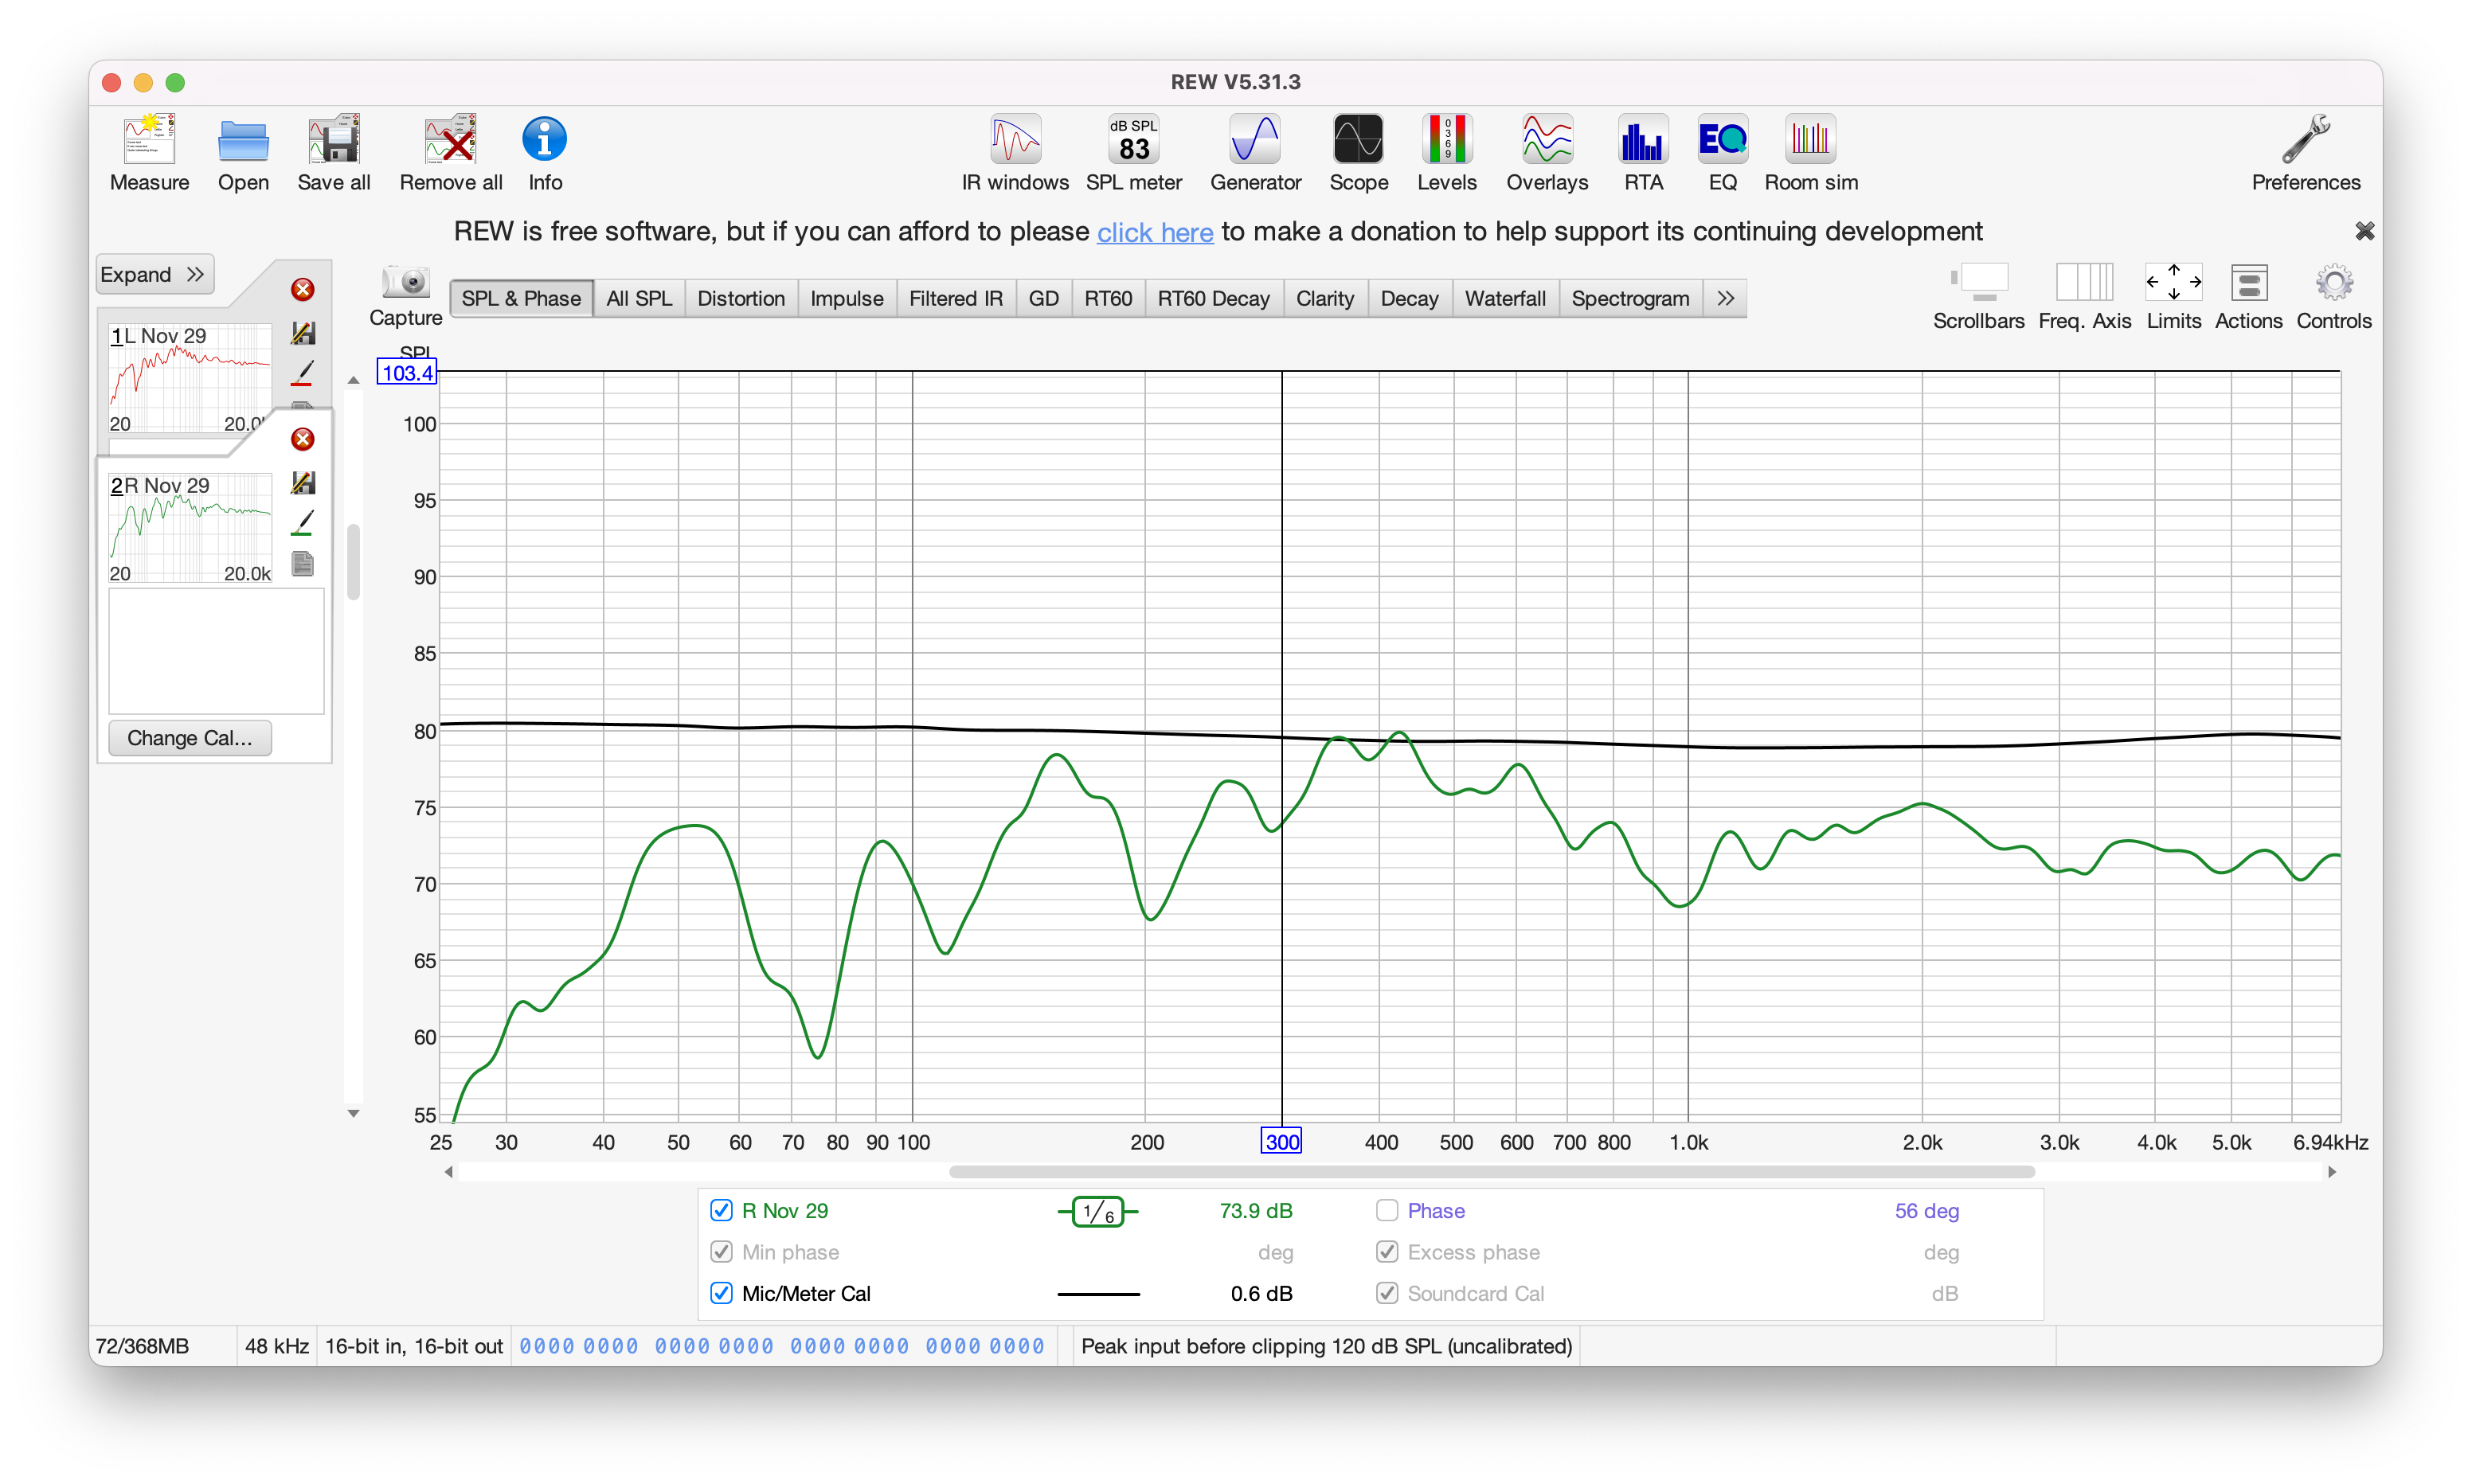Toggle Mic/Meter Cal trace checkbox

click(x=721, y=1293)
